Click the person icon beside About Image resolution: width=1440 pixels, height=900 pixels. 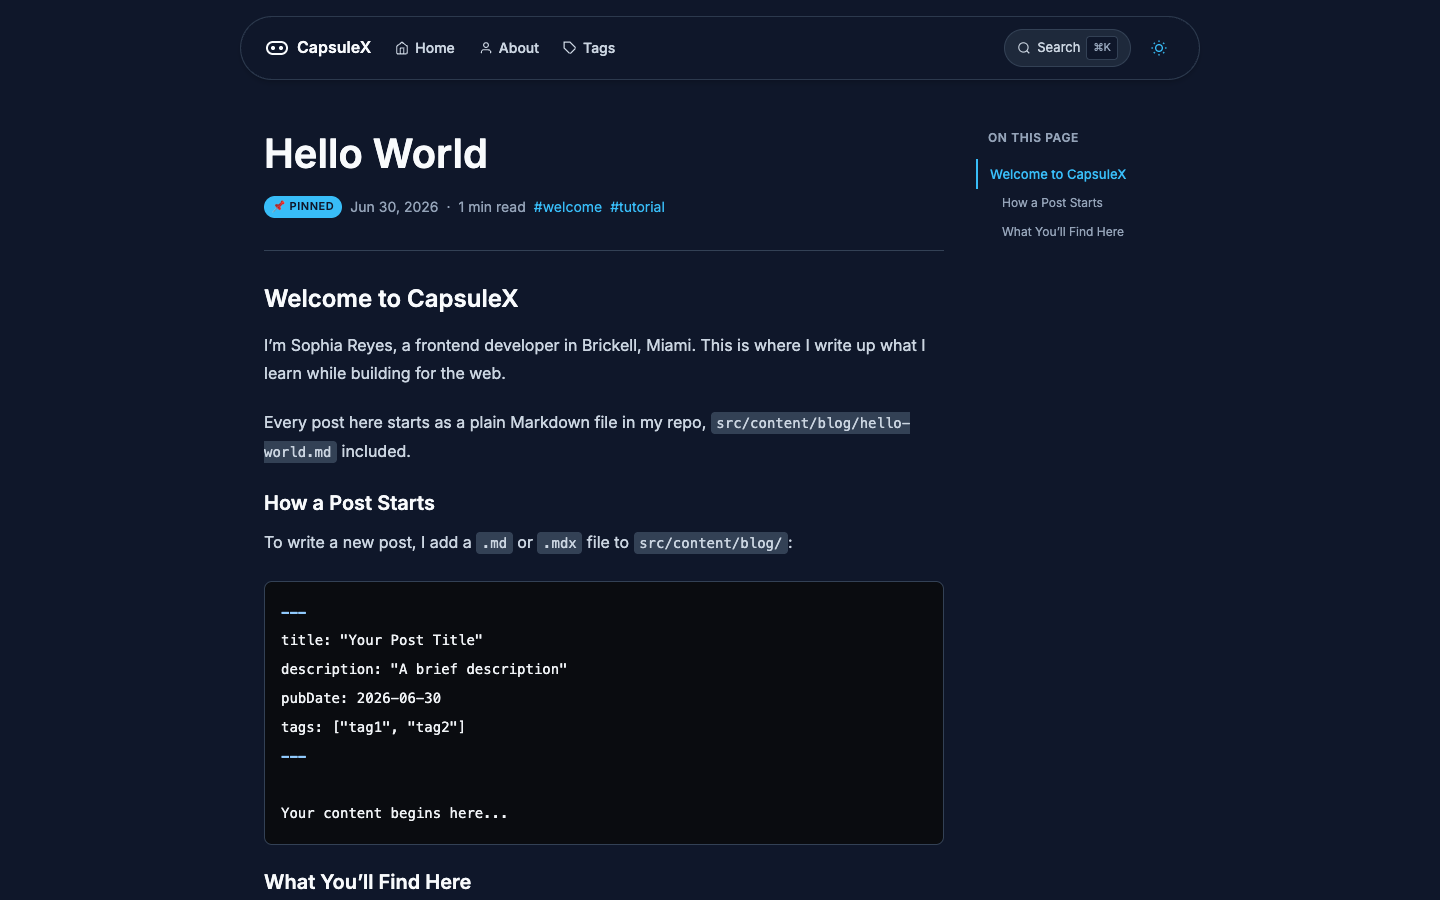point(486,48)
